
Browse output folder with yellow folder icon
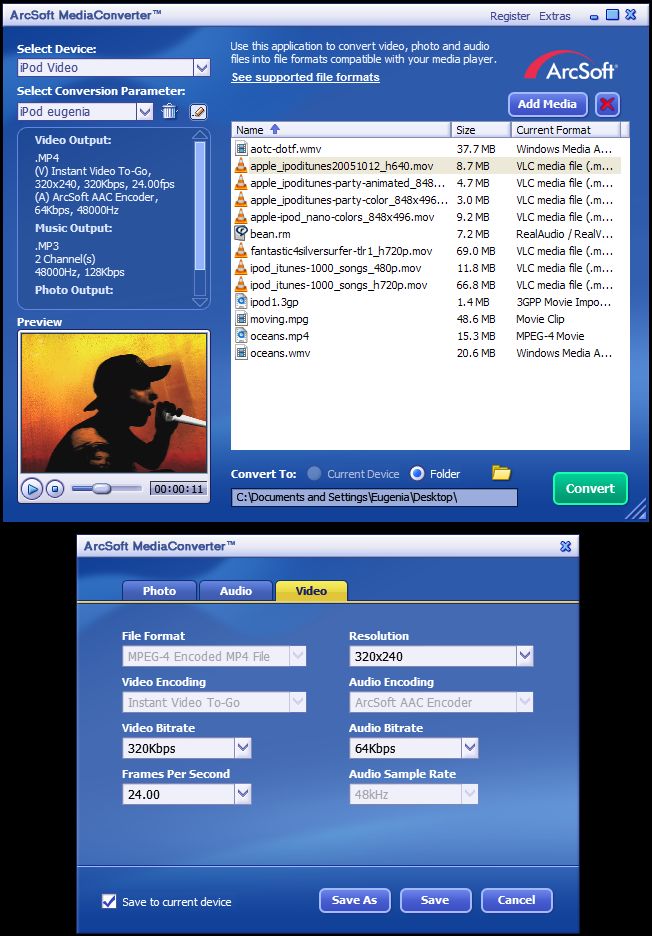(501, 473)
